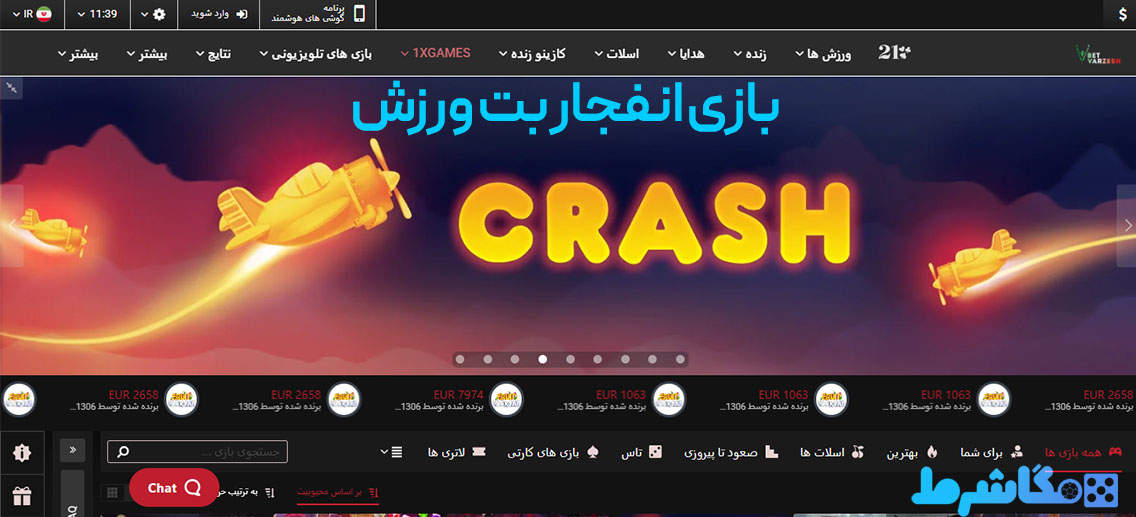Open the بیشتر menu beside نتایج

(x=147, y=54)
